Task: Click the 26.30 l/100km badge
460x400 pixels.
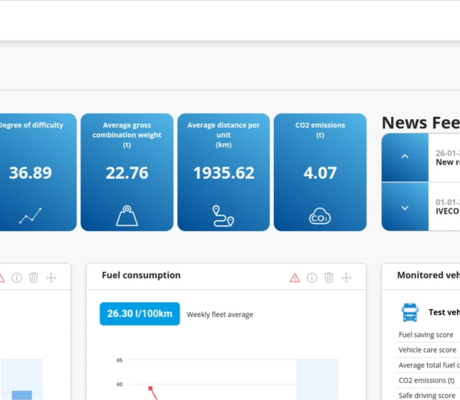Action: tap(140, 314)
